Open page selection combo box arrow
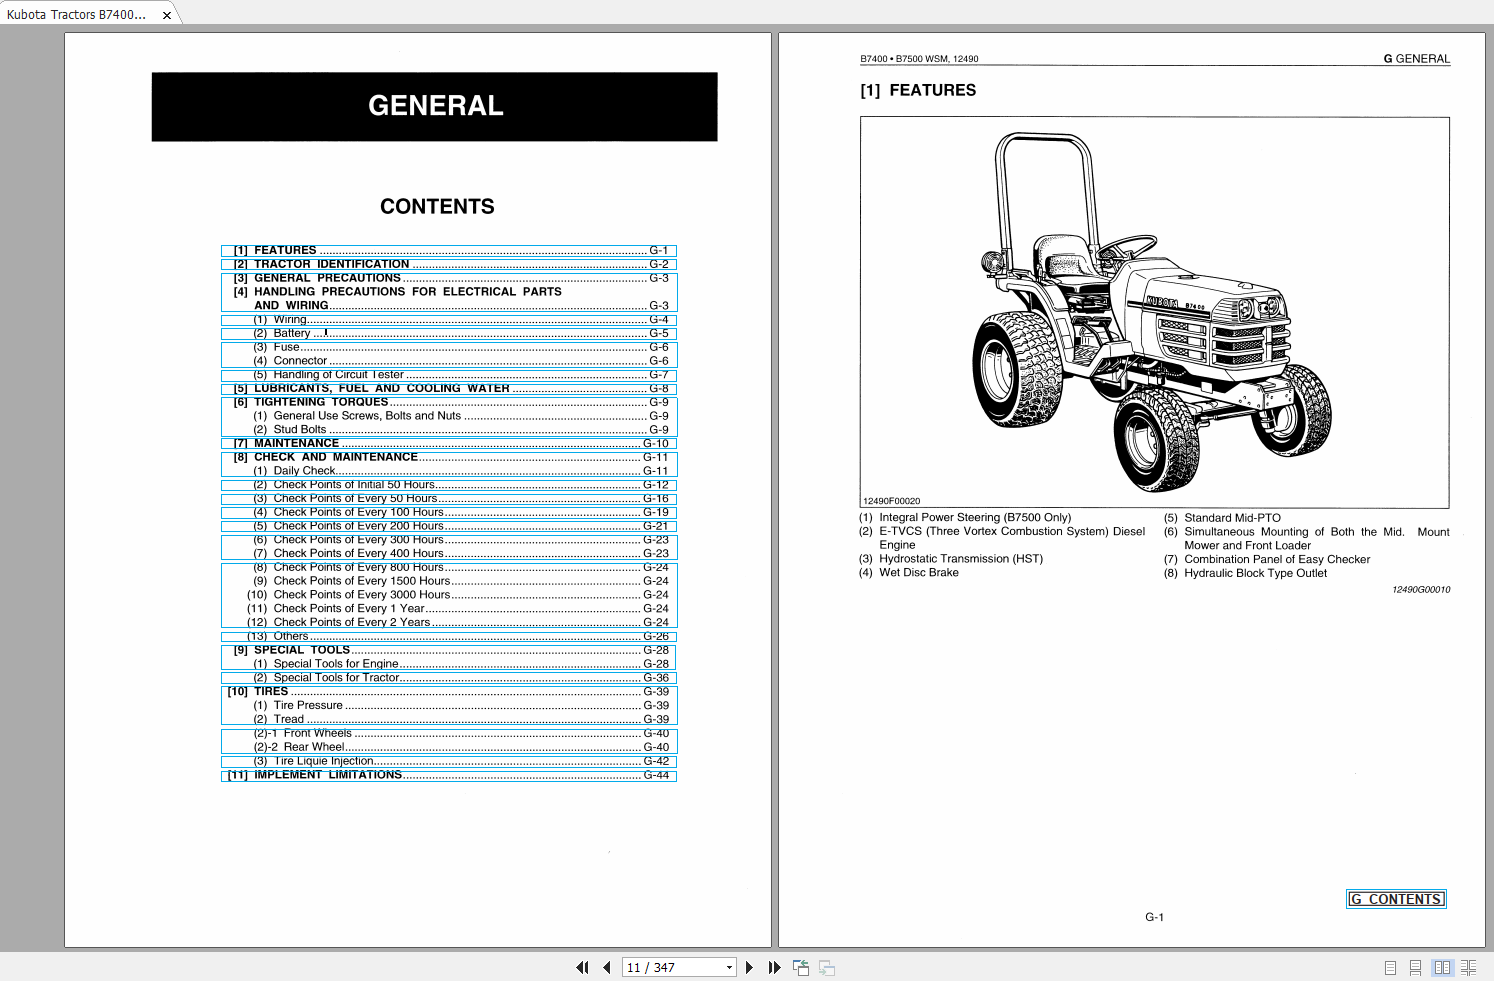The width and height of the screenshot is (1494, 981). tap(728, 967)
